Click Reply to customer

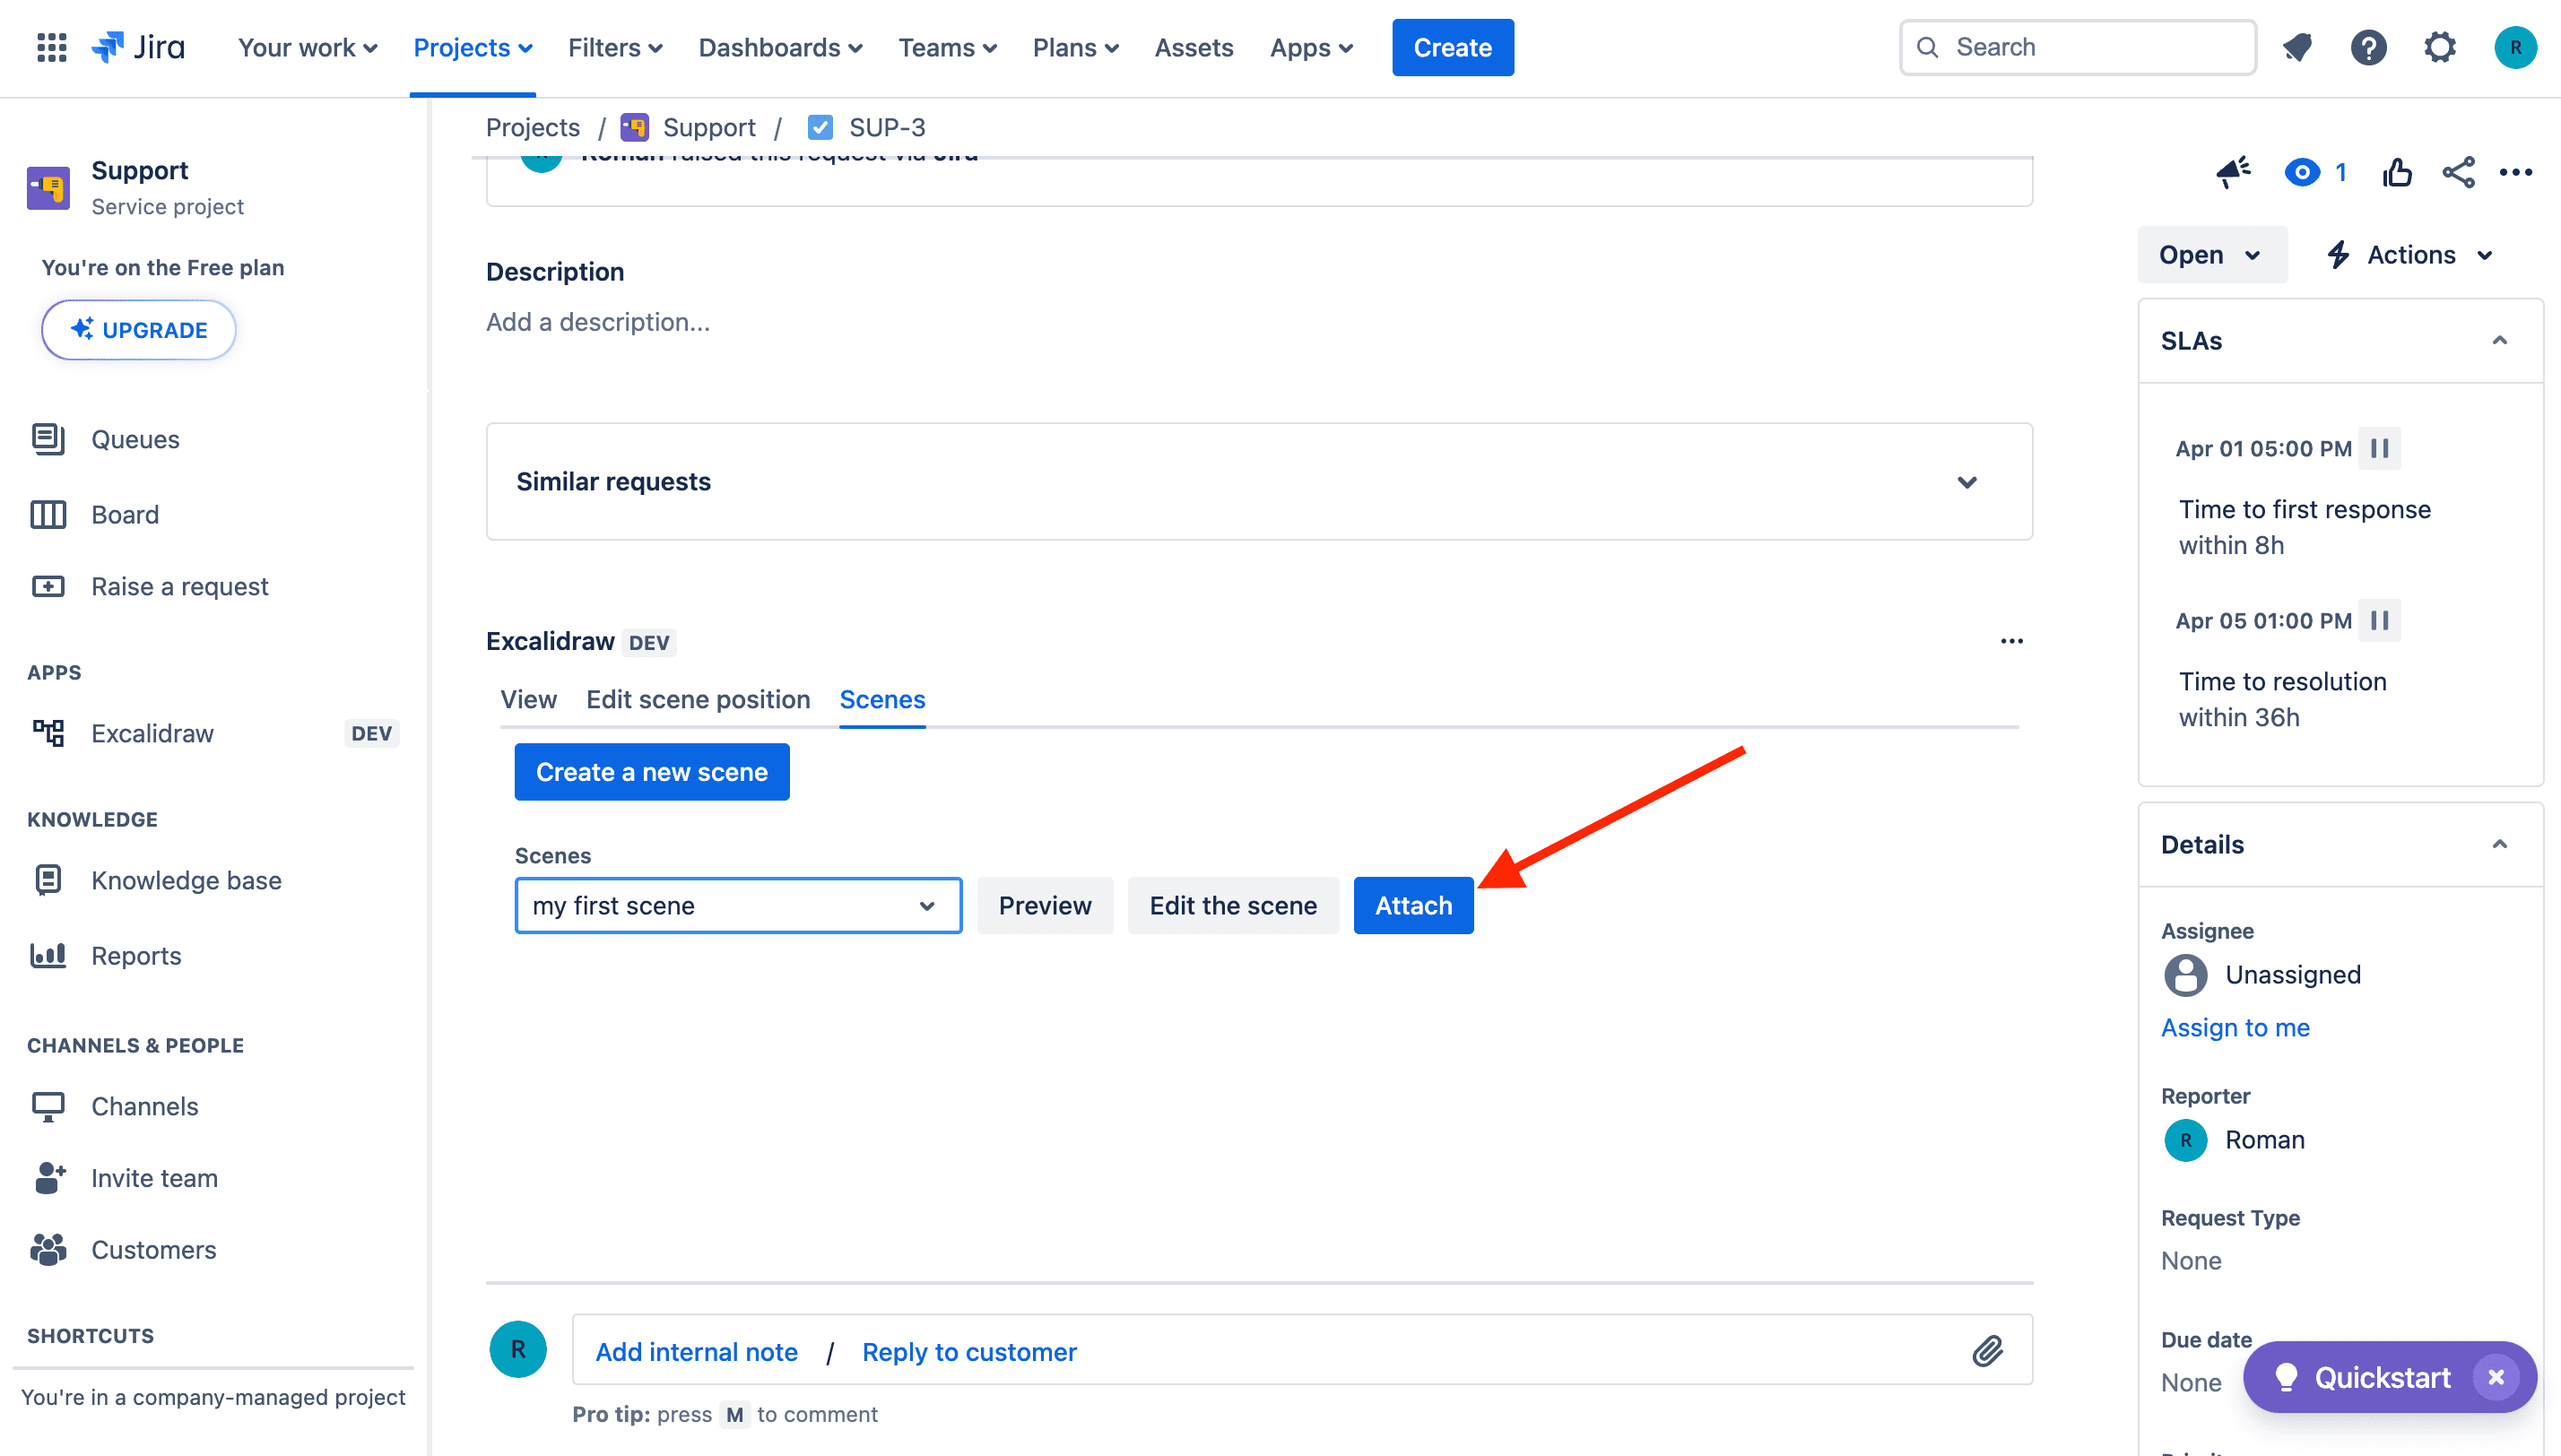(x=969, y=1351)
